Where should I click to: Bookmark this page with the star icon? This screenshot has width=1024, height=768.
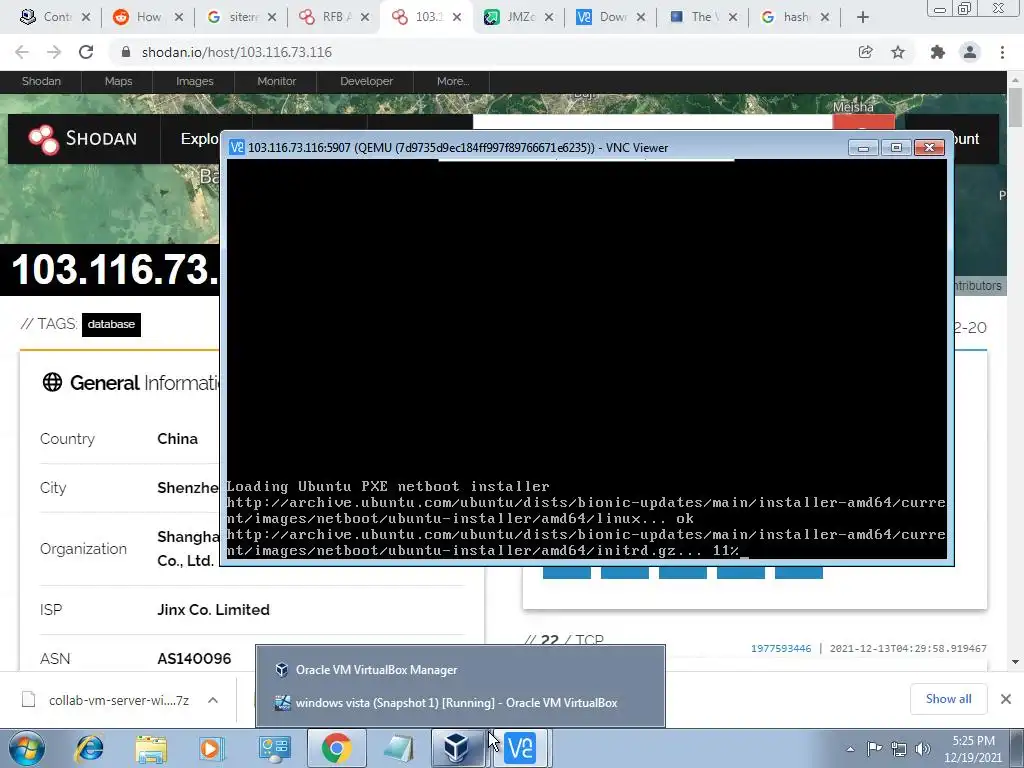coord(898,52)
